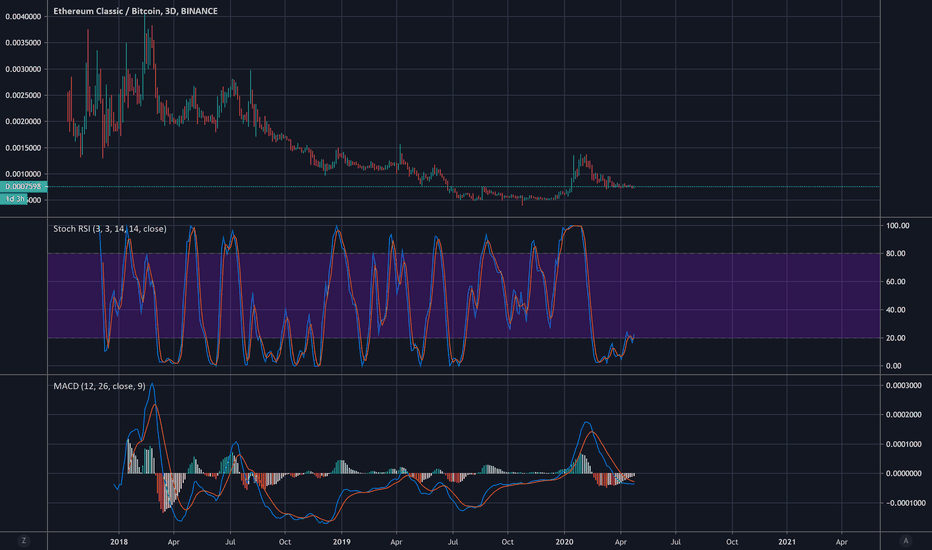Open the MACD (12, 26, close, 9) legend
This screenshot has width=932, height=550.
pyautogui.click(x=99, y=386)
